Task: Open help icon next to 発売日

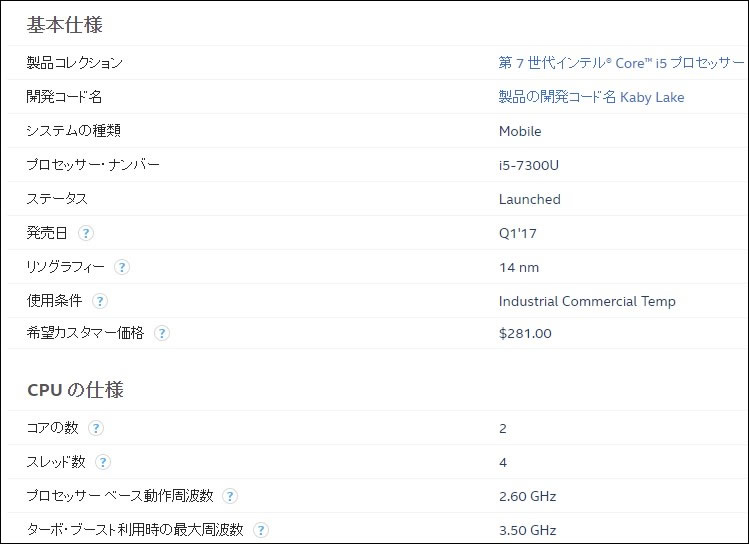Action: click(x=86, y=233)
